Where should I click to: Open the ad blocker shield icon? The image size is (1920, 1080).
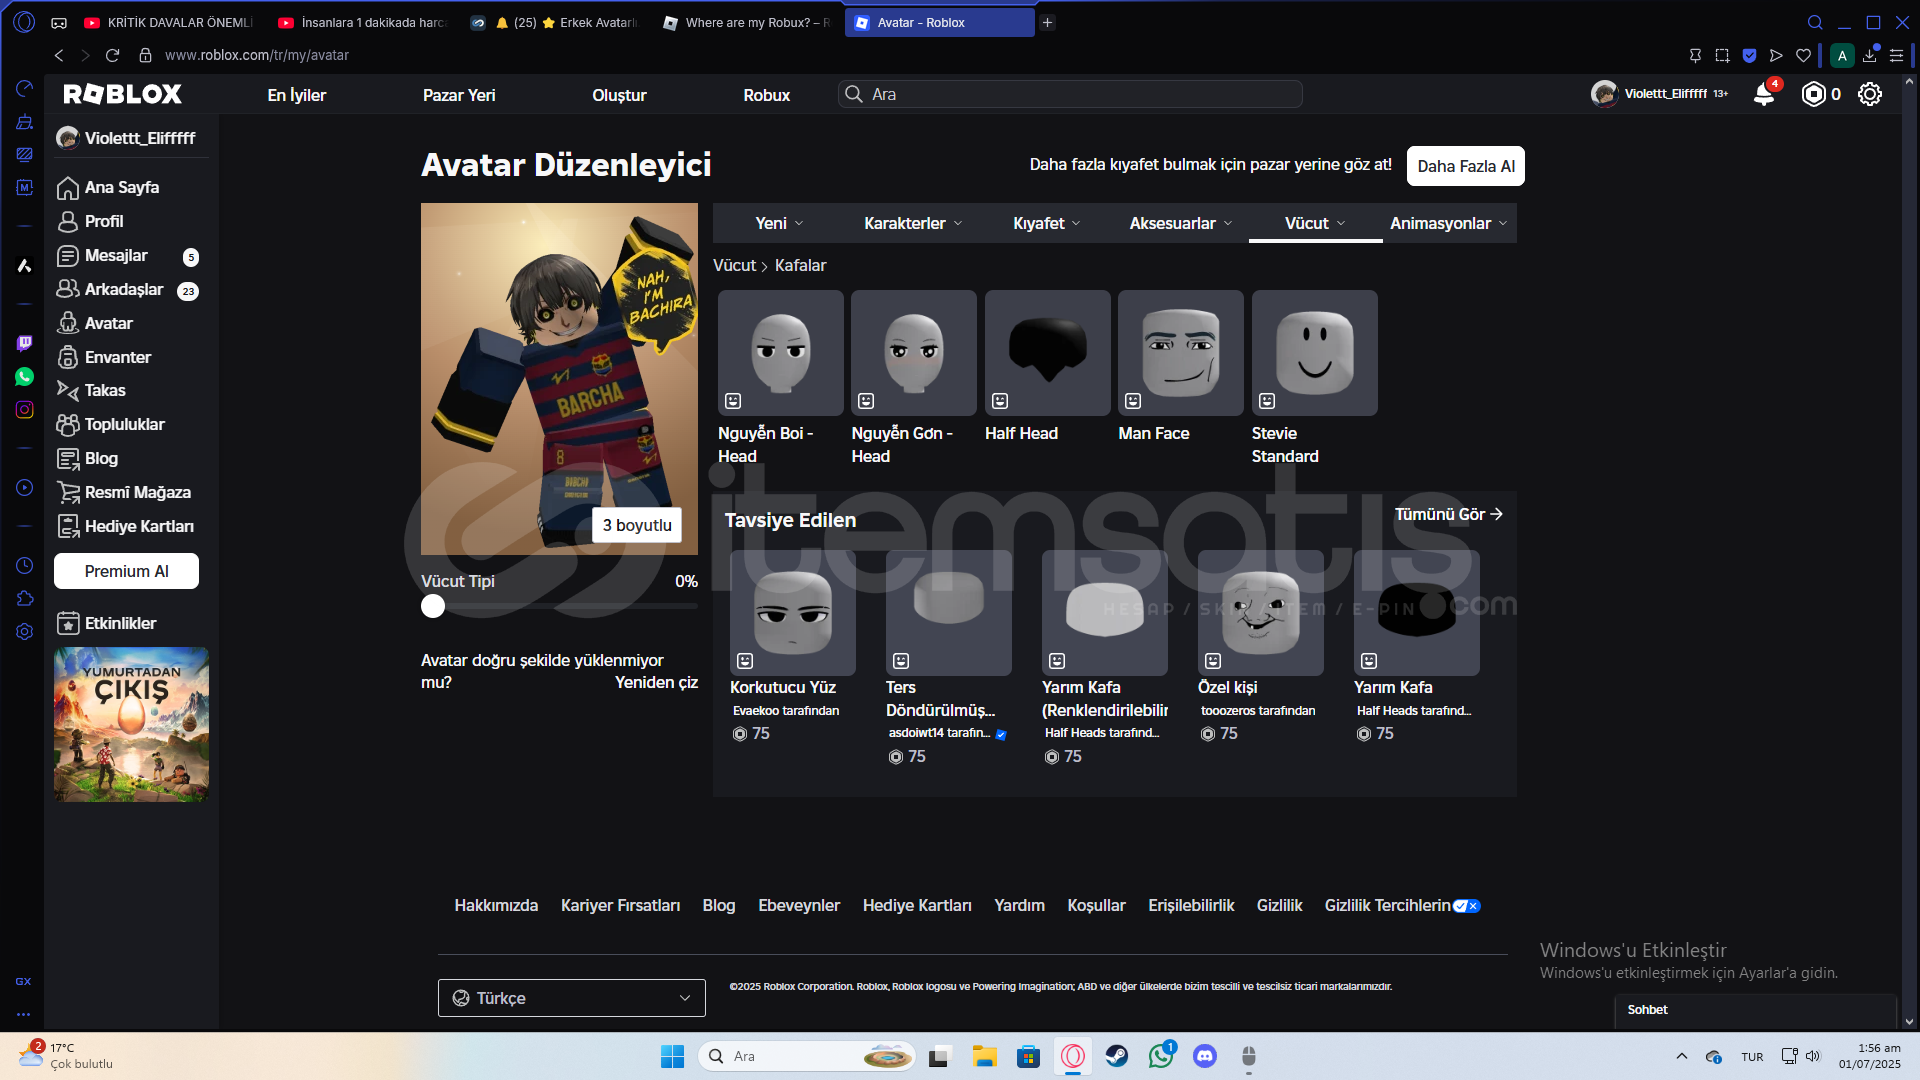click(x=1749, y=55)
